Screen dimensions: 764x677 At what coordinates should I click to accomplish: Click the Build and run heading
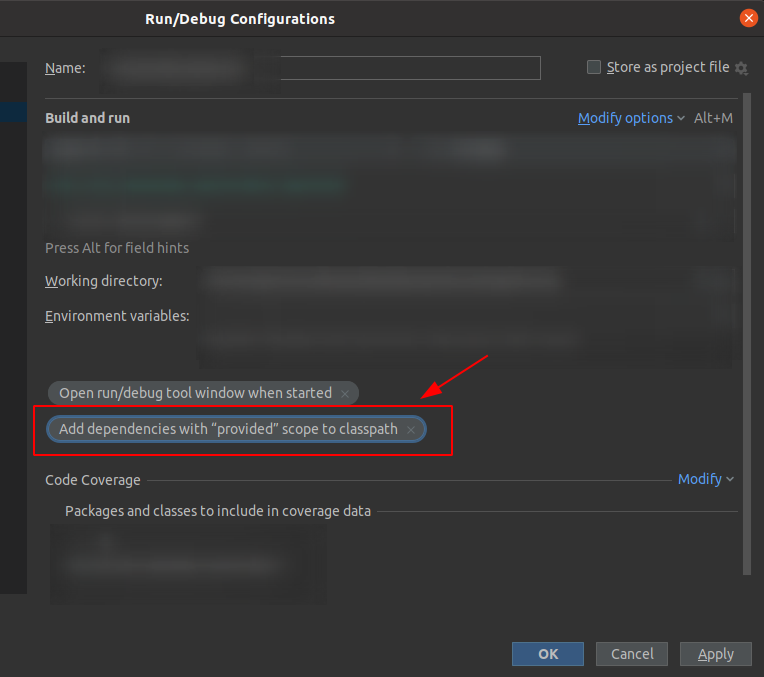pos(88,118)
